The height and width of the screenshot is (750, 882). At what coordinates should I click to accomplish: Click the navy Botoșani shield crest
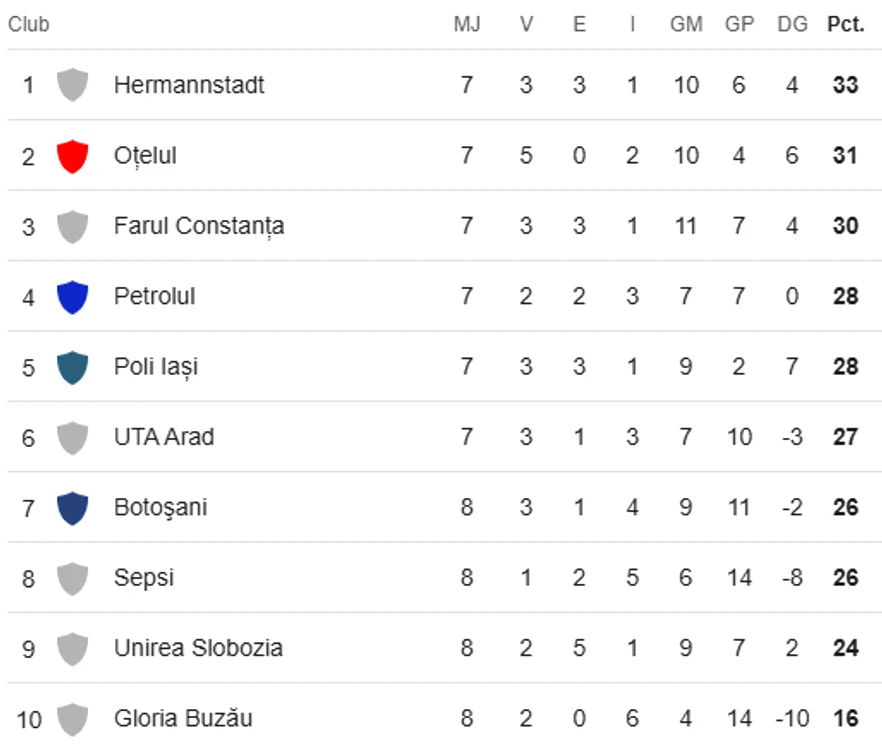(73, 508)
